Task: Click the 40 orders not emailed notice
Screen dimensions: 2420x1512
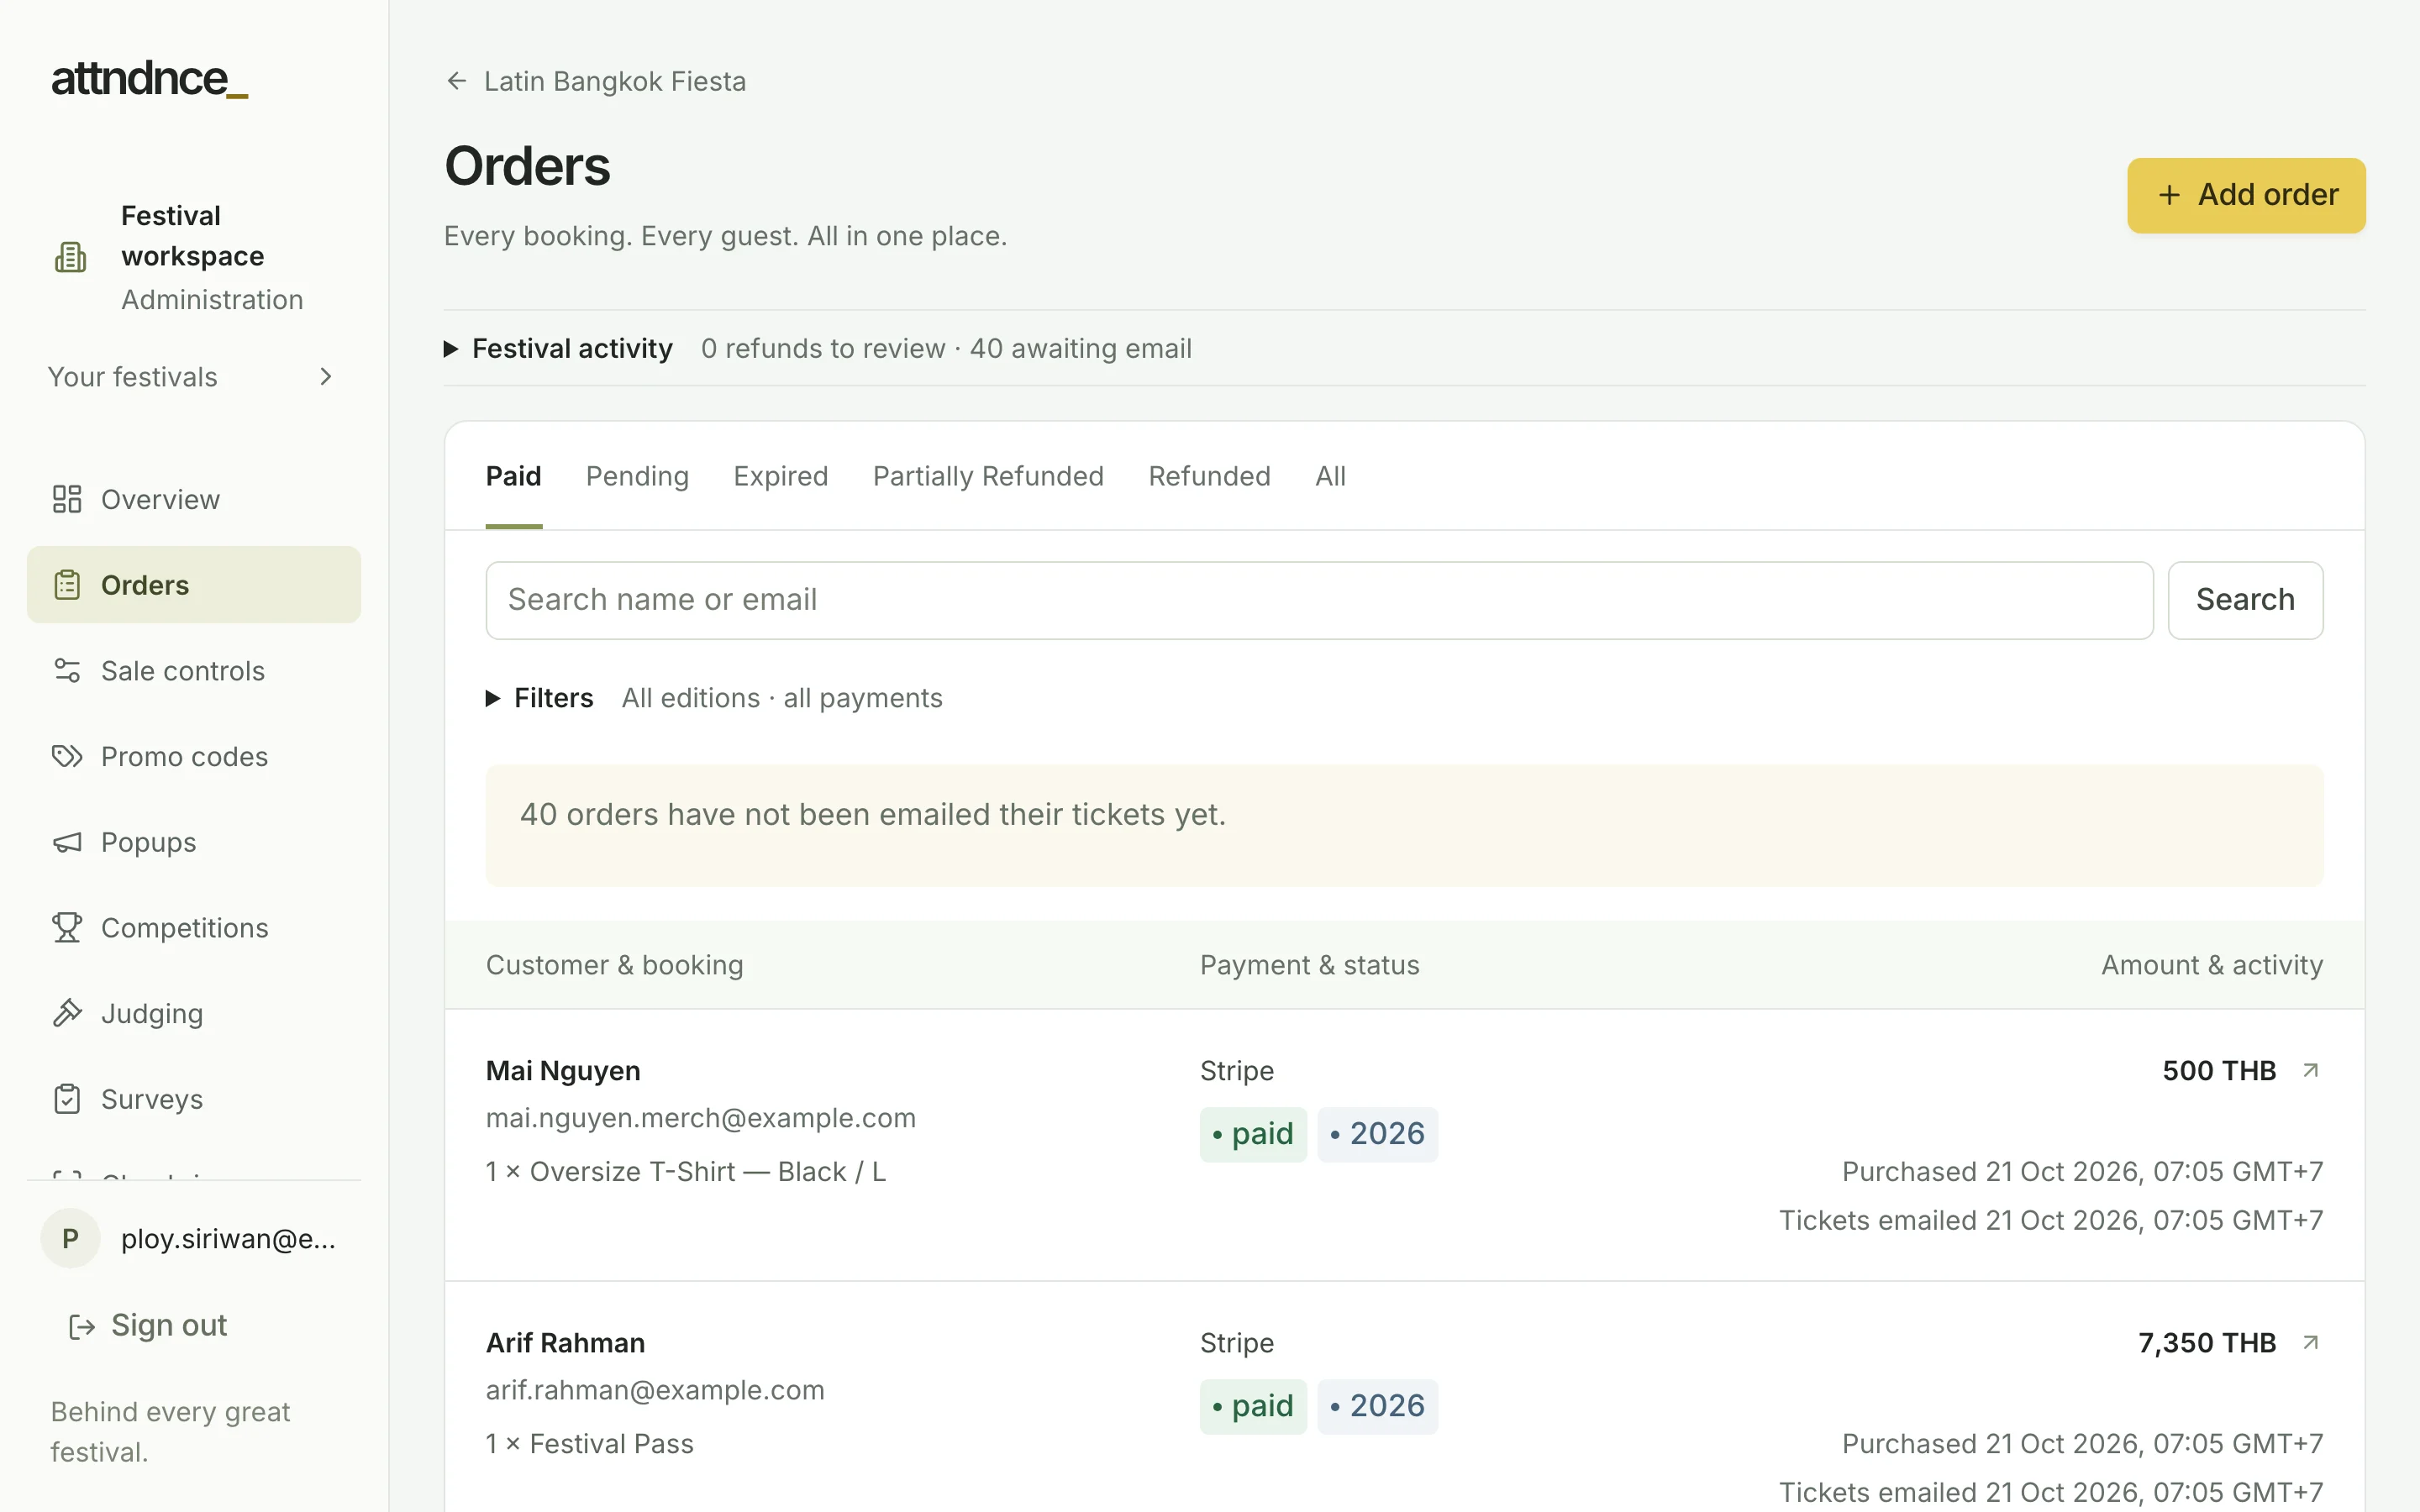Action: coord(1404,825)
